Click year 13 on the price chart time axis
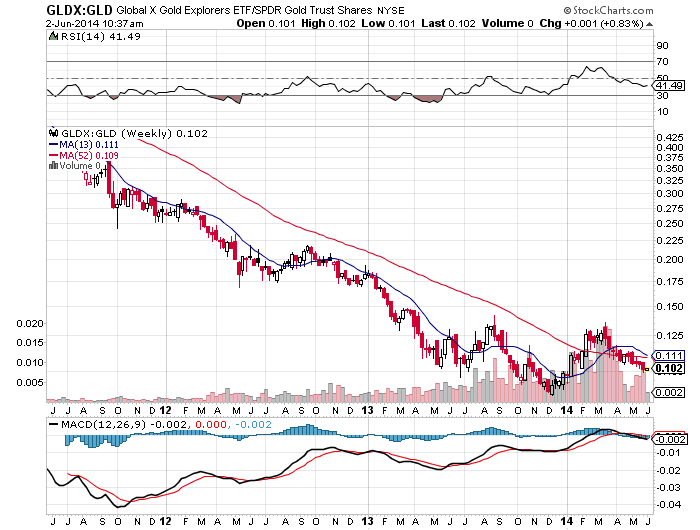 point(367,410)
